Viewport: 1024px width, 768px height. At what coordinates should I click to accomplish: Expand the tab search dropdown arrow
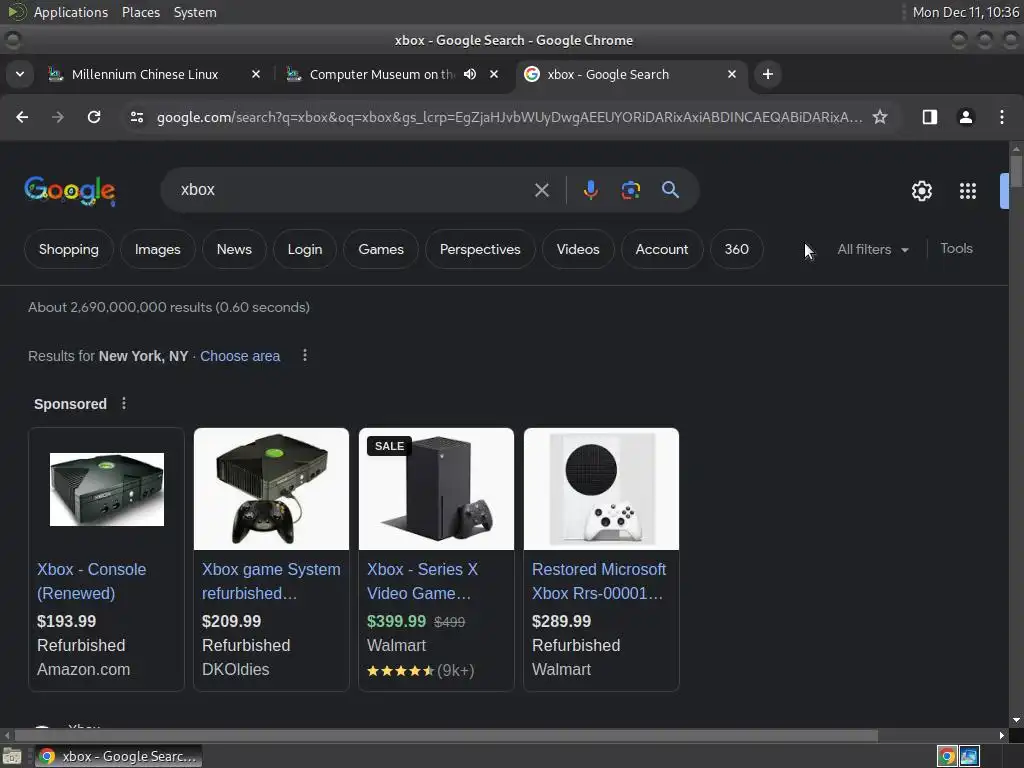[x=20, y=74]
